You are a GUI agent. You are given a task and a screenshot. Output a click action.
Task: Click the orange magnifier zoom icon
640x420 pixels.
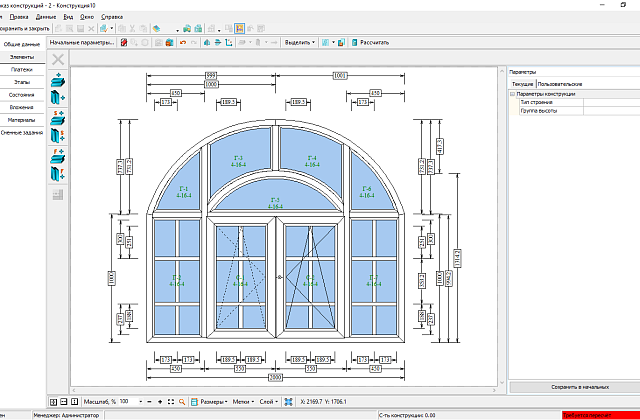[182, 402]
